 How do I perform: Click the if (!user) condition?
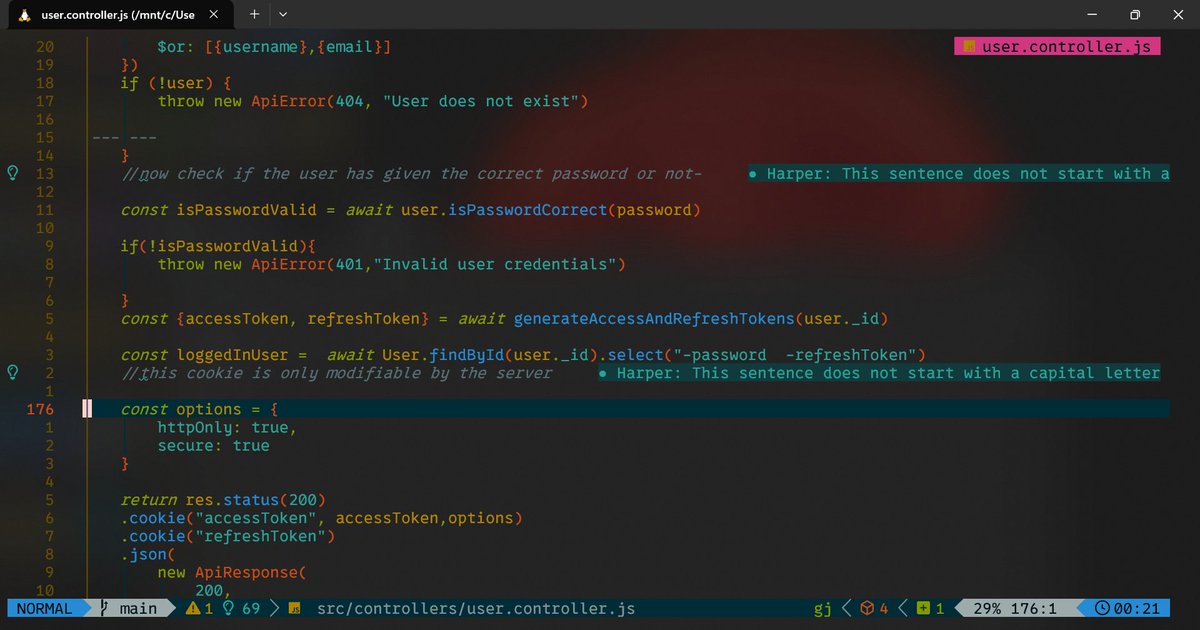click(176, 83)
